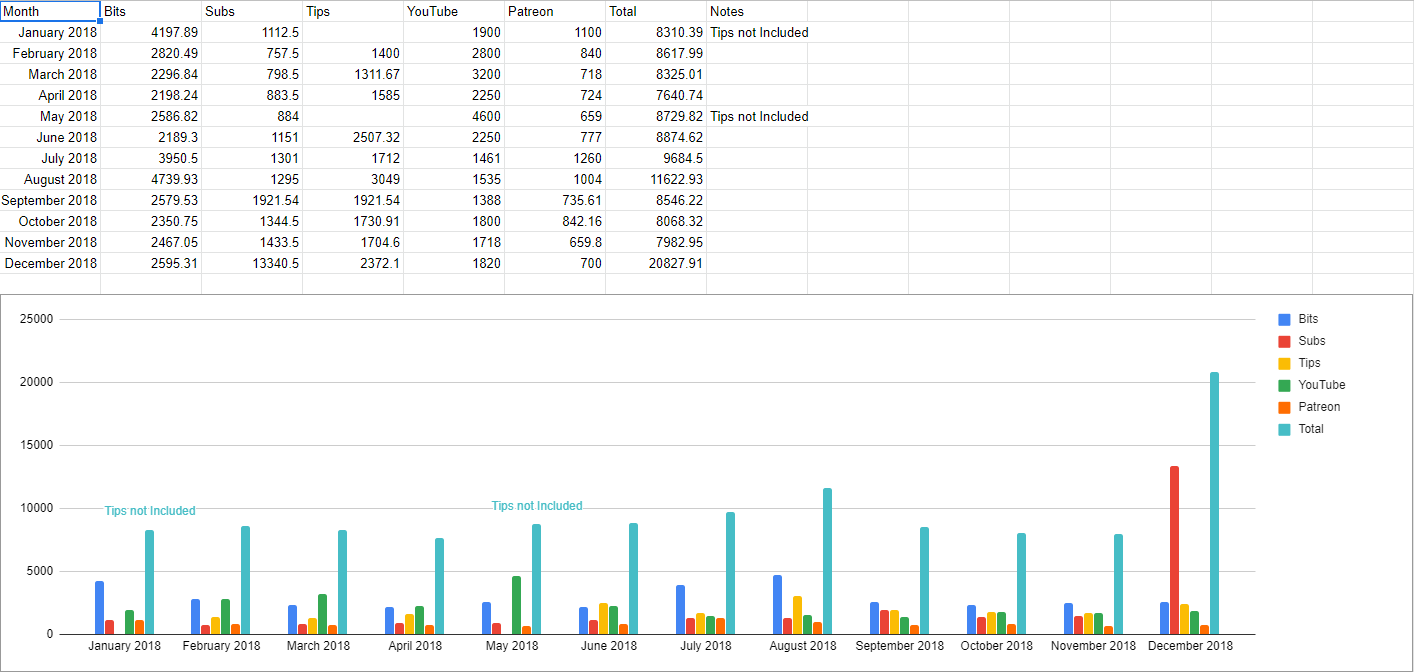
Task: Select the YouTube column header cell
Action: 454,11
